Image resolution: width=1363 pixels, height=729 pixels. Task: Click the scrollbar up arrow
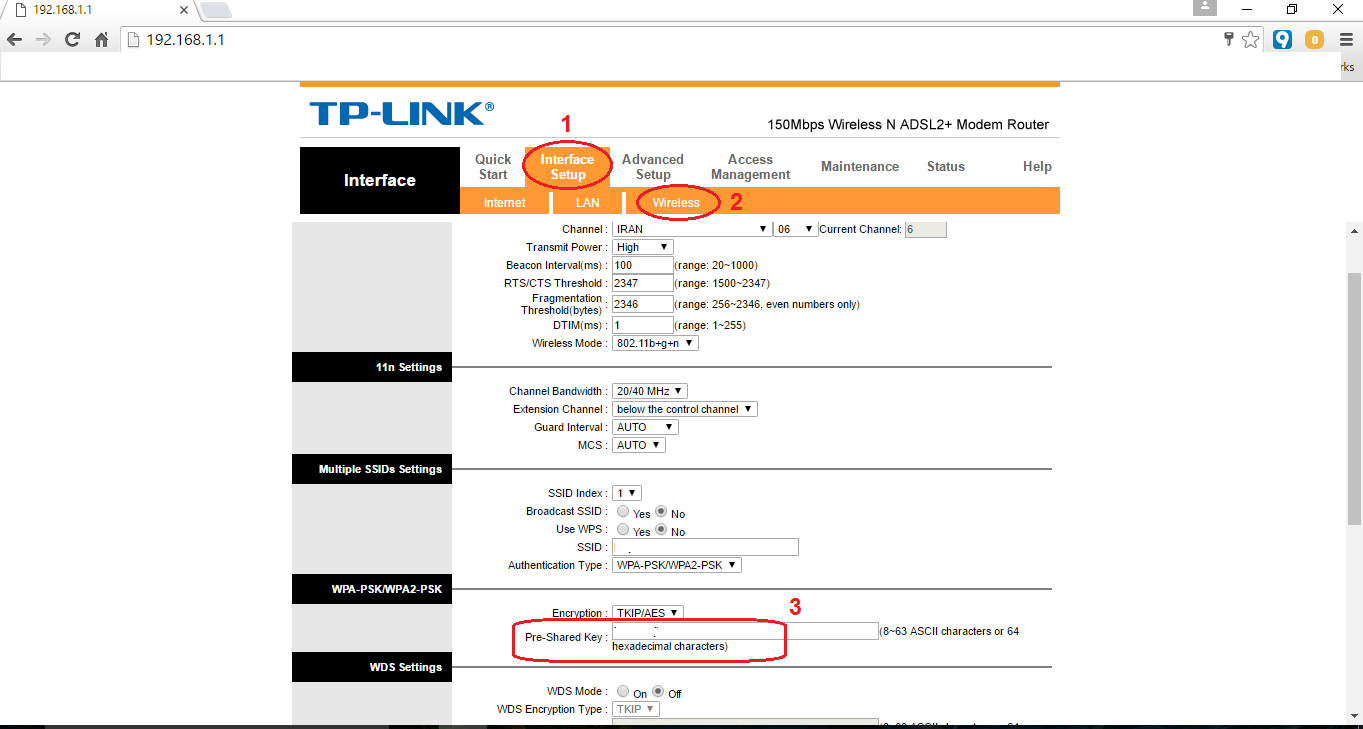[1354, 229]
